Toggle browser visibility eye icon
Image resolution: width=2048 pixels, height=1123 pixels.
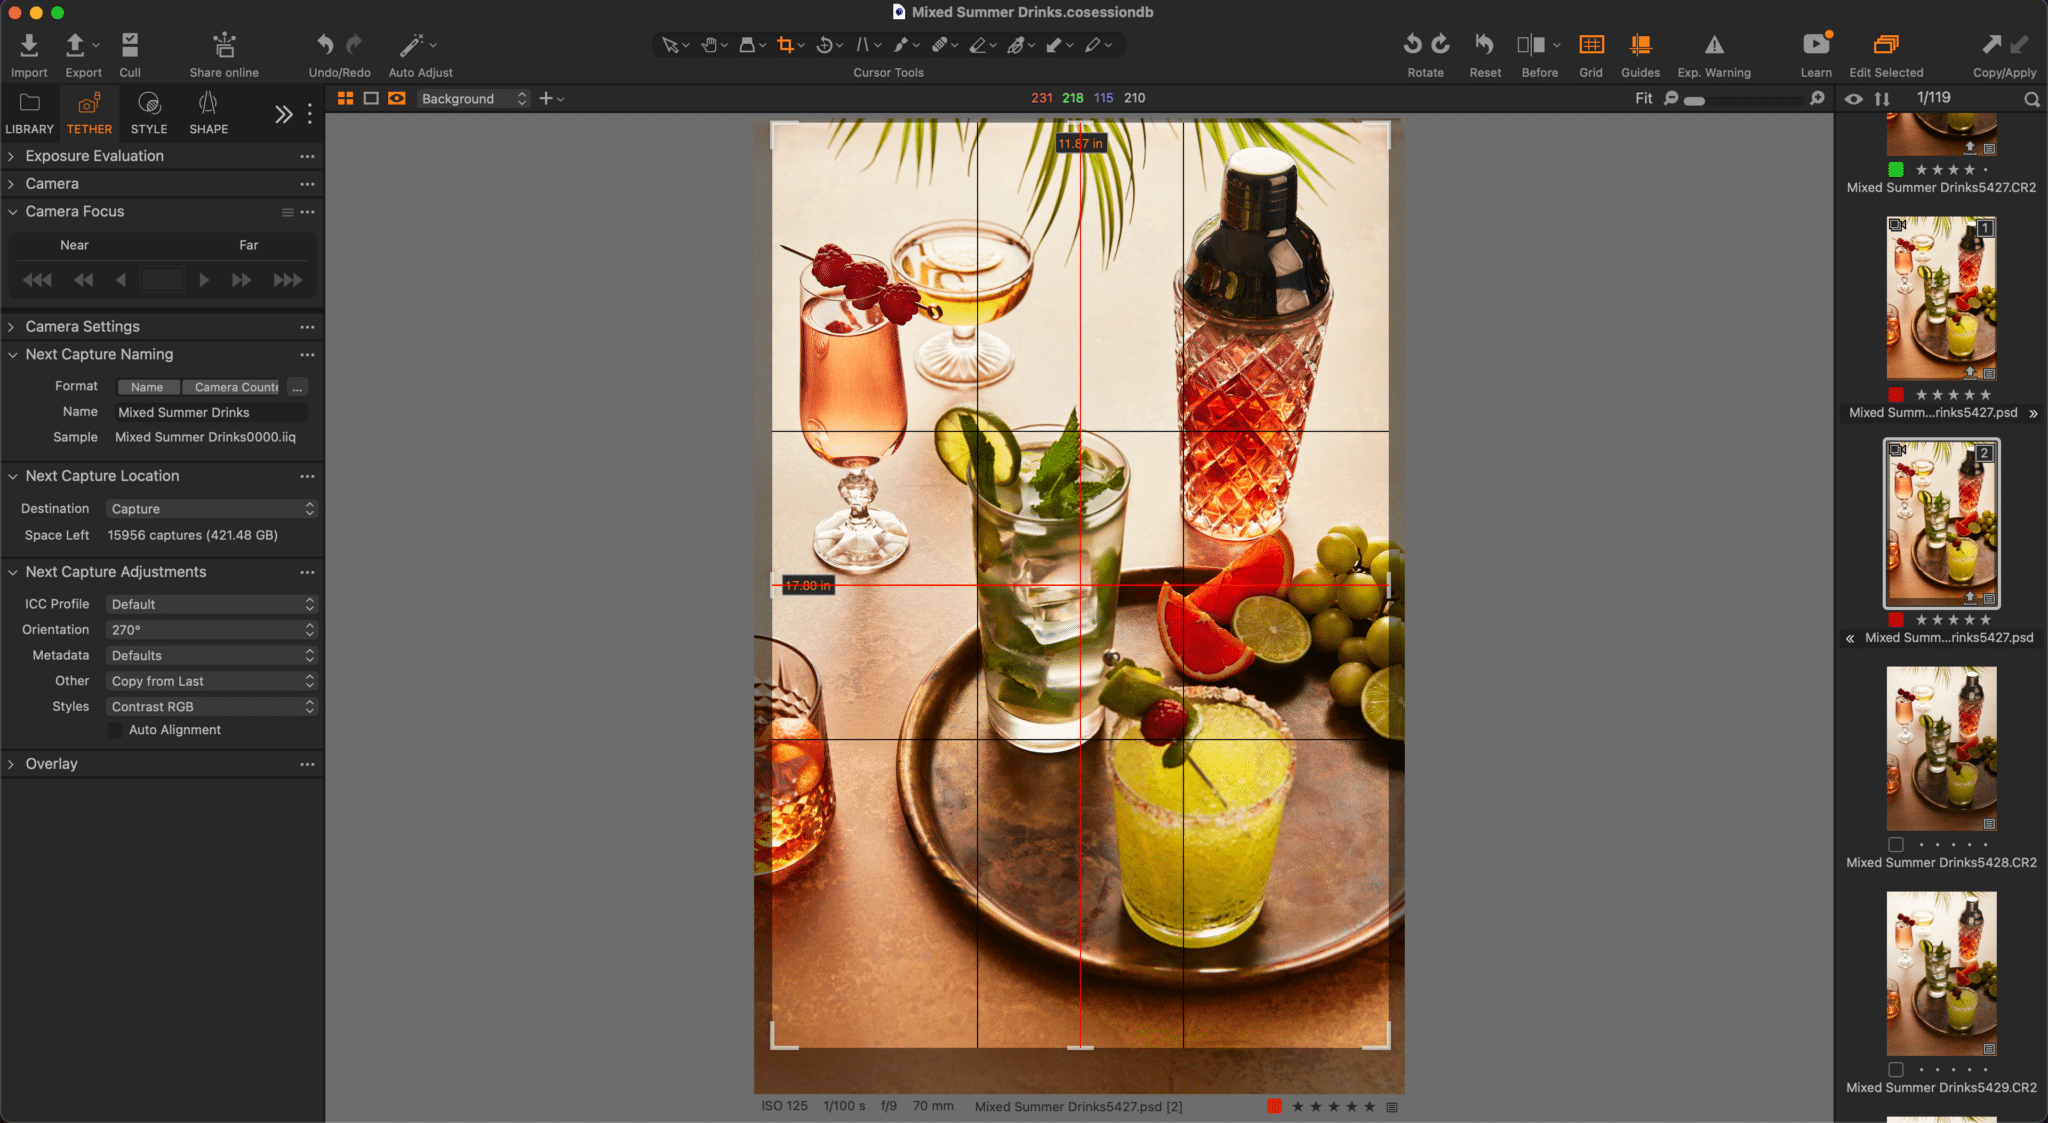(x=1853, y=98)
